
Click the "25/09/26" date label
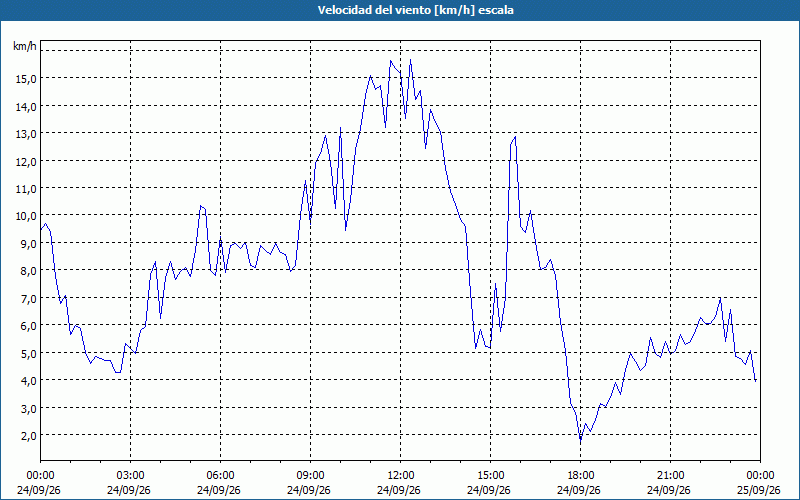[x=759, y=490]
